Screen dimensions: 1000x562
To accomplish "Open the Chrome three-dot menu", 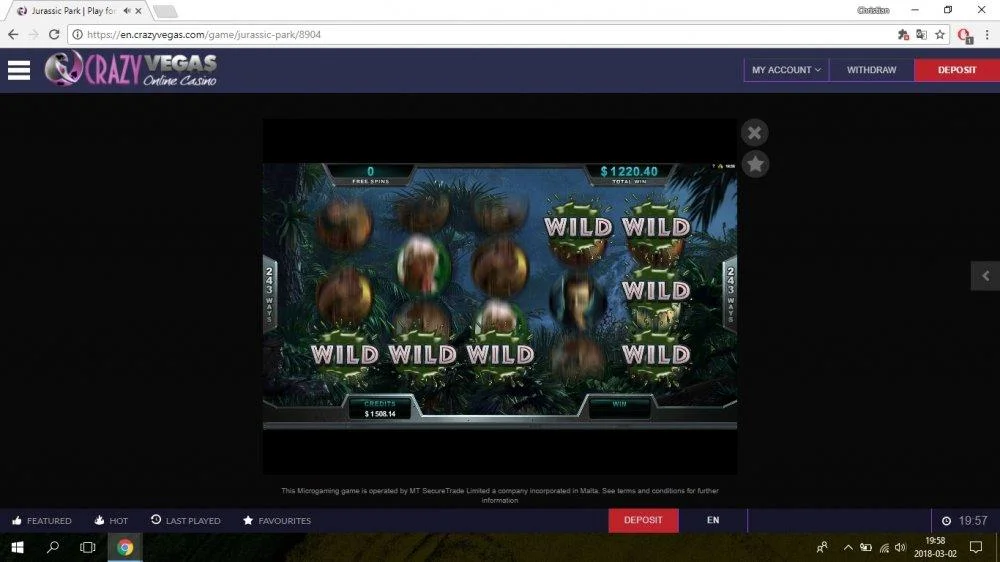I will [987, 34].
